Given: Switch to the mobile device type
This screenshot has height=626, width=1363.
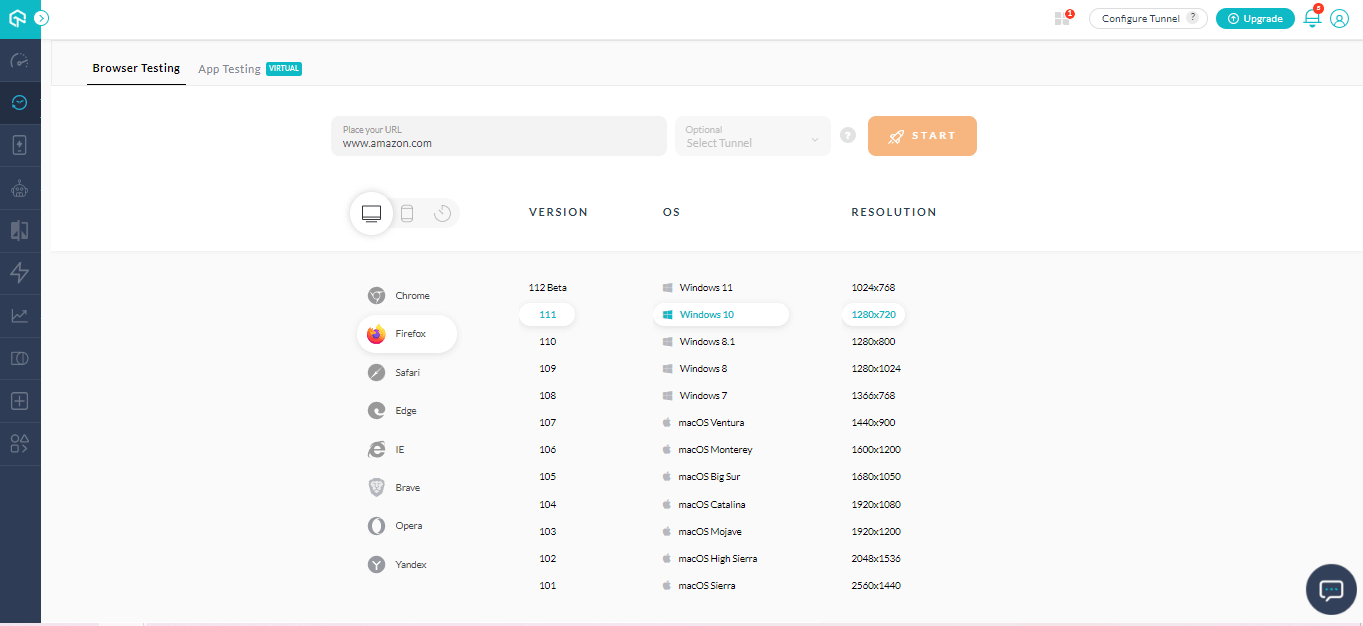Looking at the screenshot, I should pos(407,213).
